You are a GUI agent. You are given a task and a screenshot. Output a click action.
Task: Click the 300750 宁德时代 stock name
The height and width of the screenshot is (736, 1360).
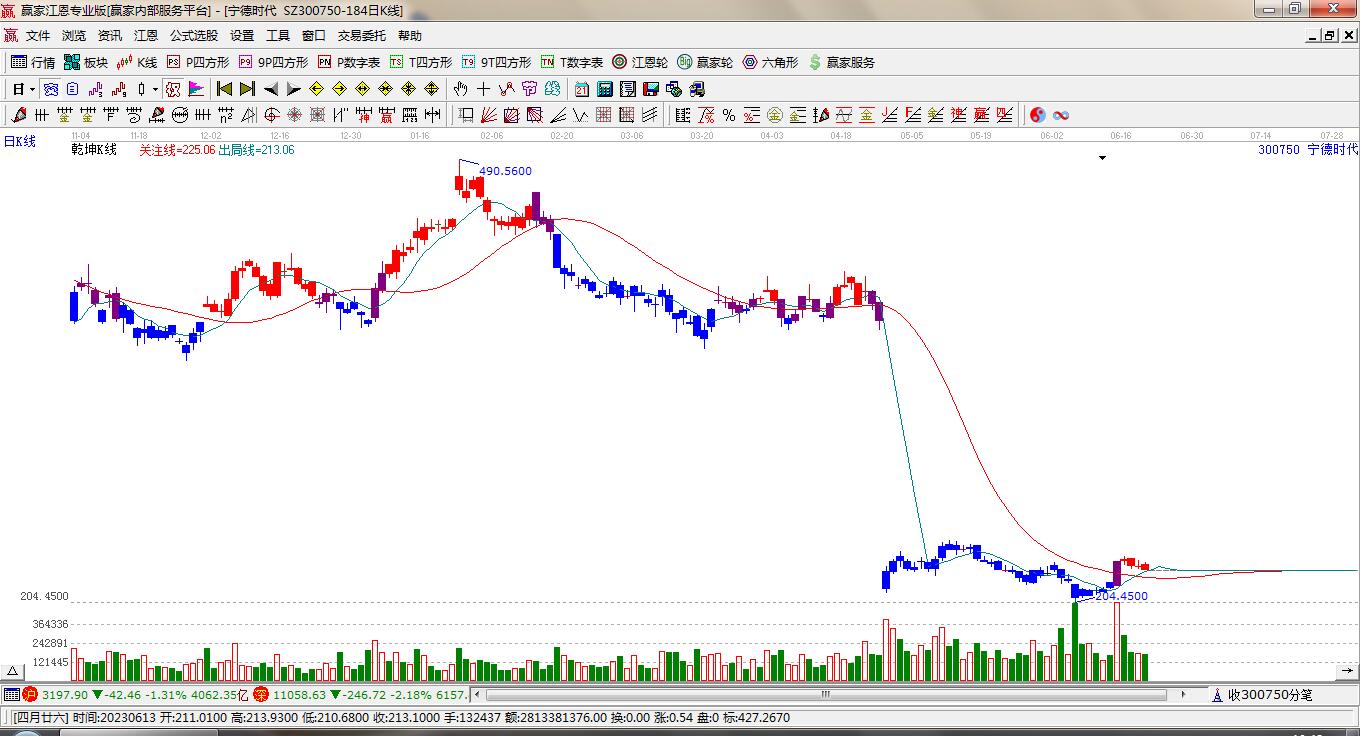pyautogui.click(x=1308, y=150)
